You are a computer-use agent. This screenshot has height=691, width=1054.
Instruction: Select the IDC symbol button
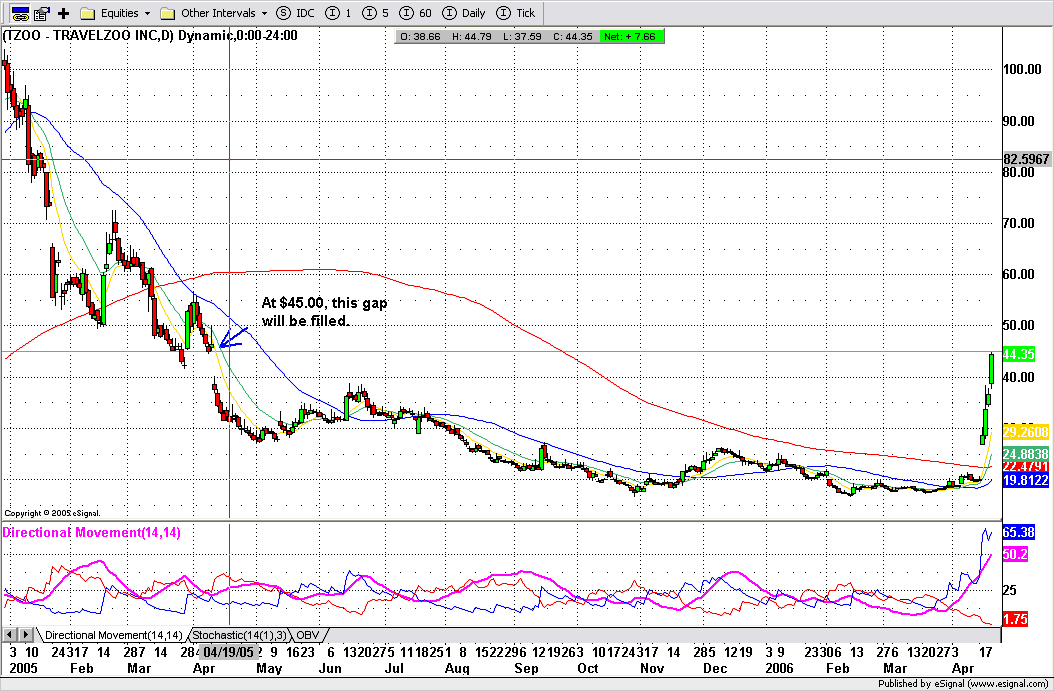coord(296,13)
